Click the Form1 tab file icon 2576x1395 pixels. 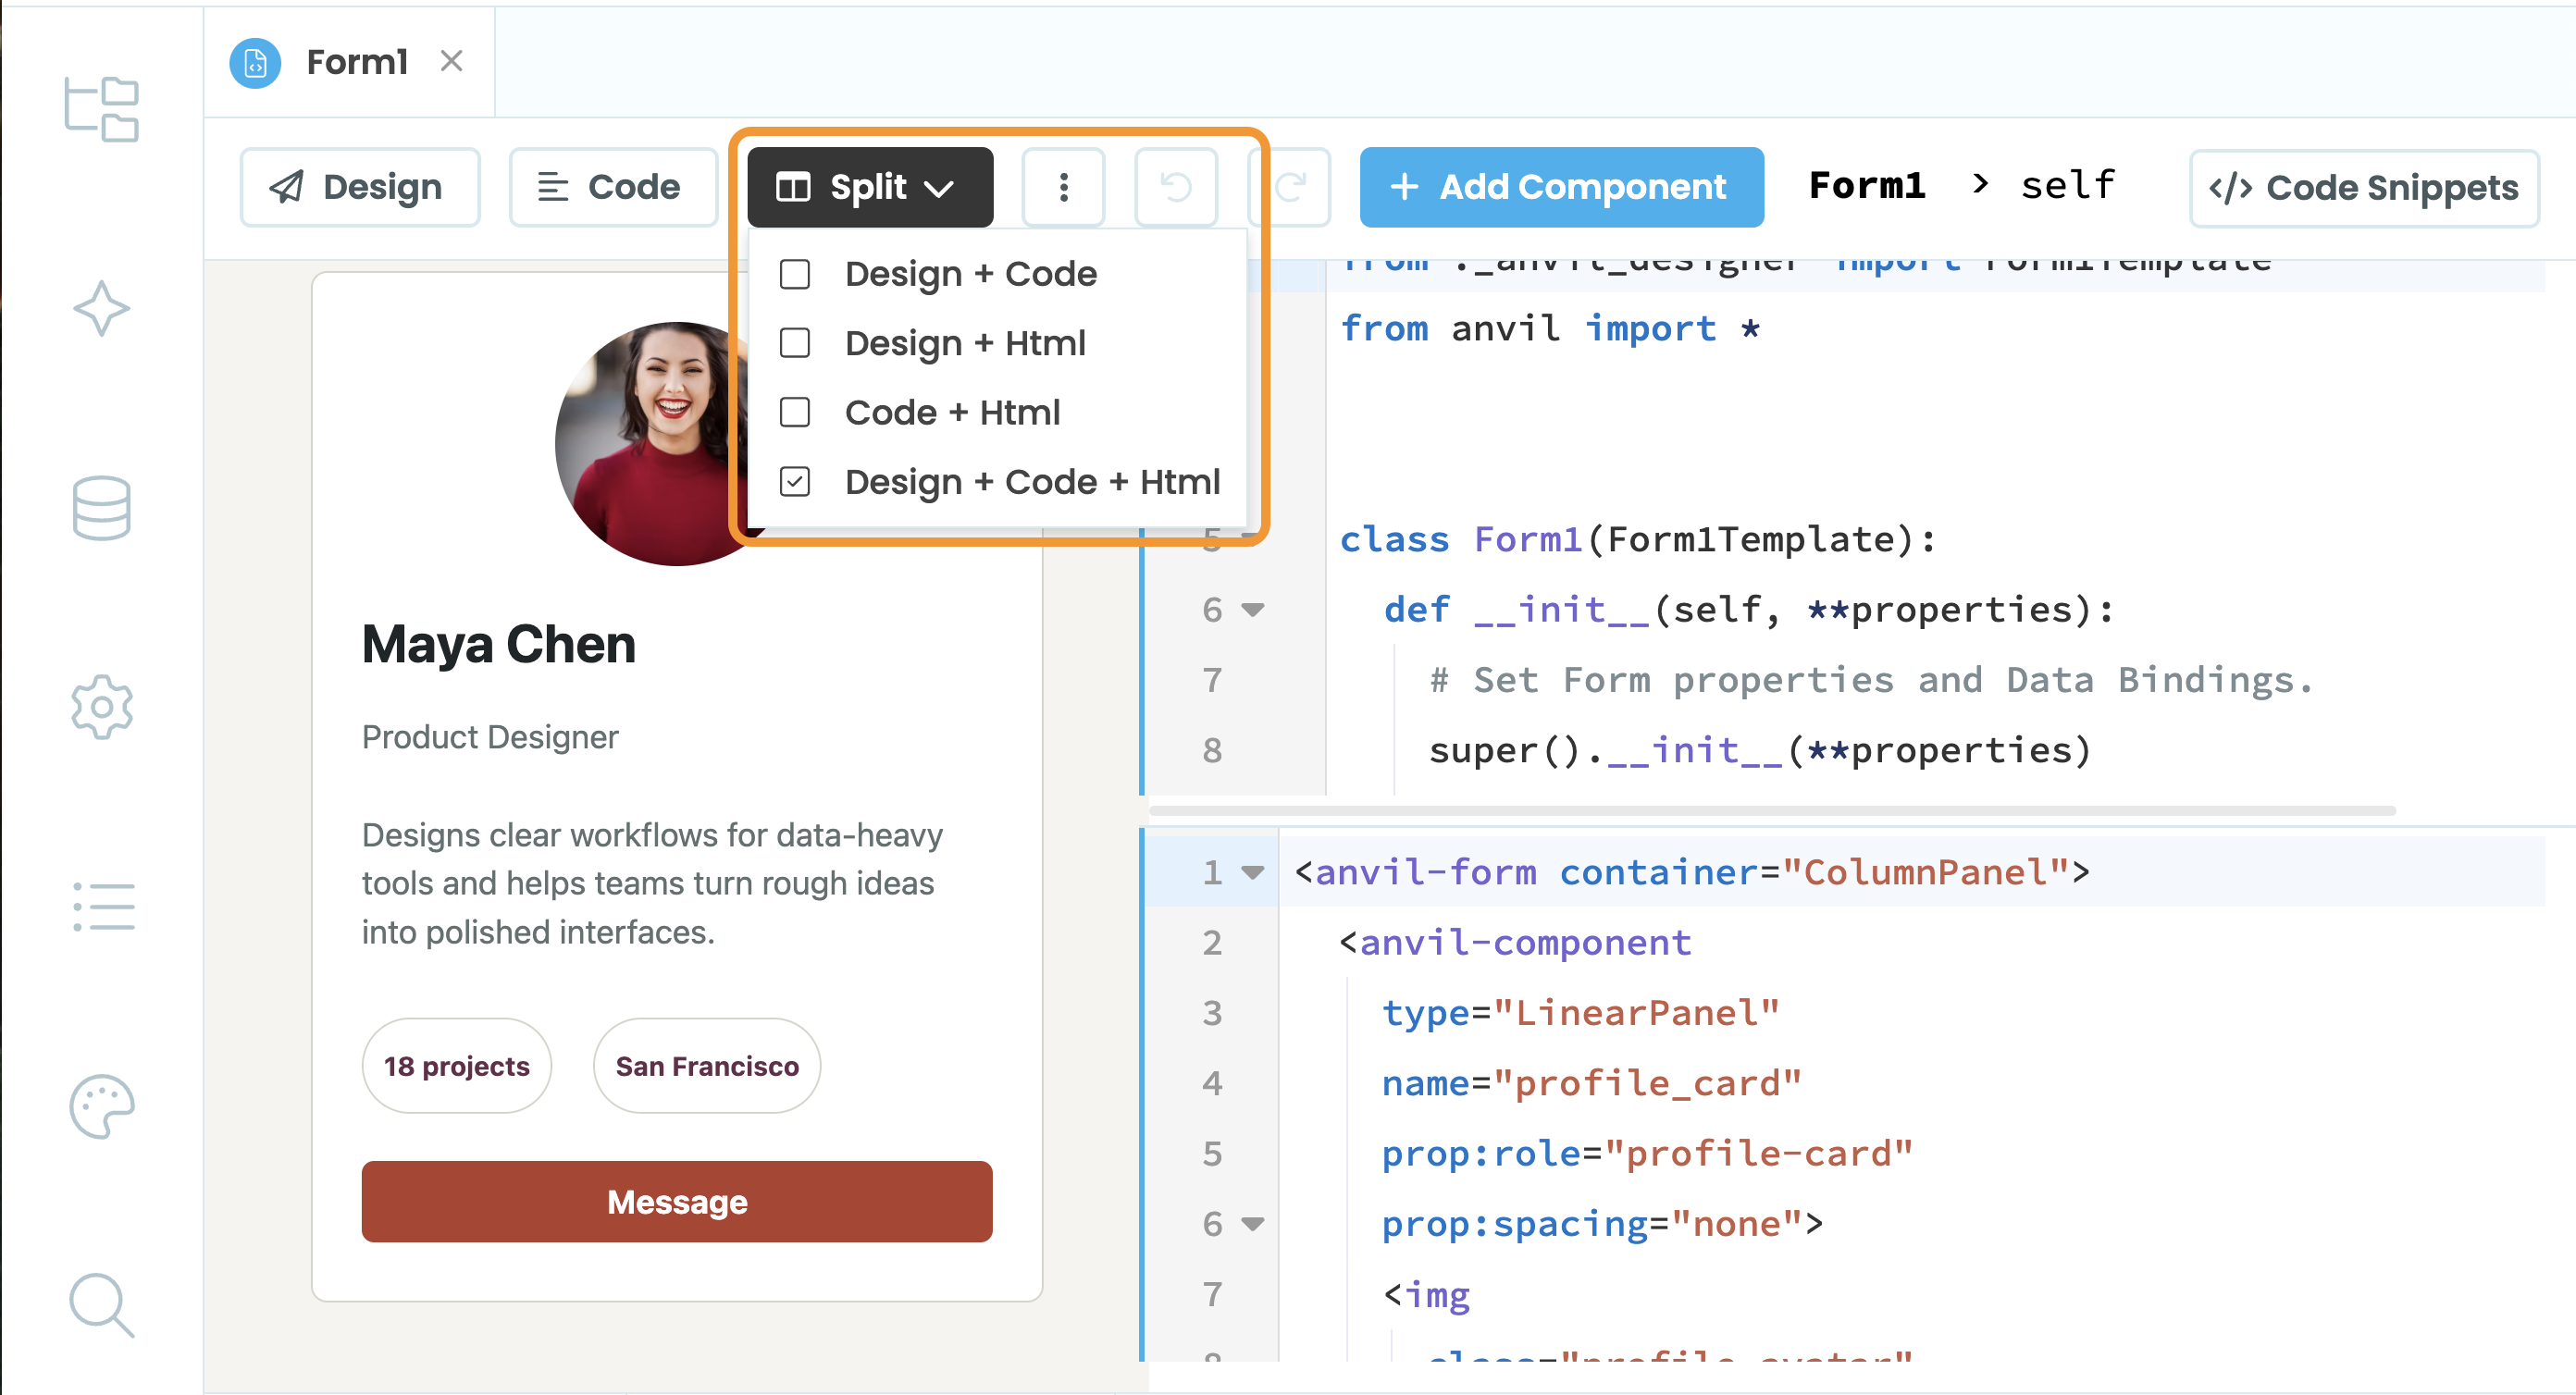pos(255,62)
